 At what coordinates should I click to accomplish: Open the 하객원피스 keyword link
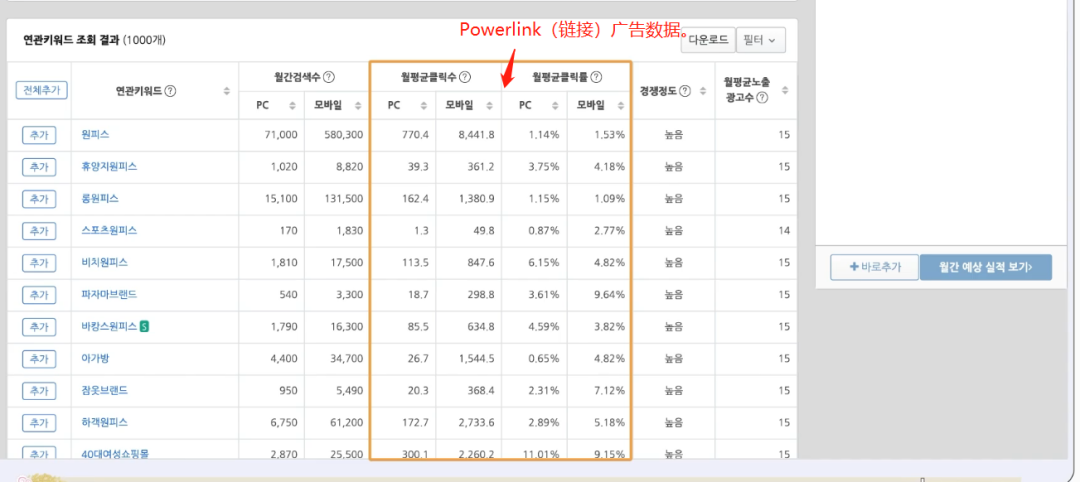(104, 421)
